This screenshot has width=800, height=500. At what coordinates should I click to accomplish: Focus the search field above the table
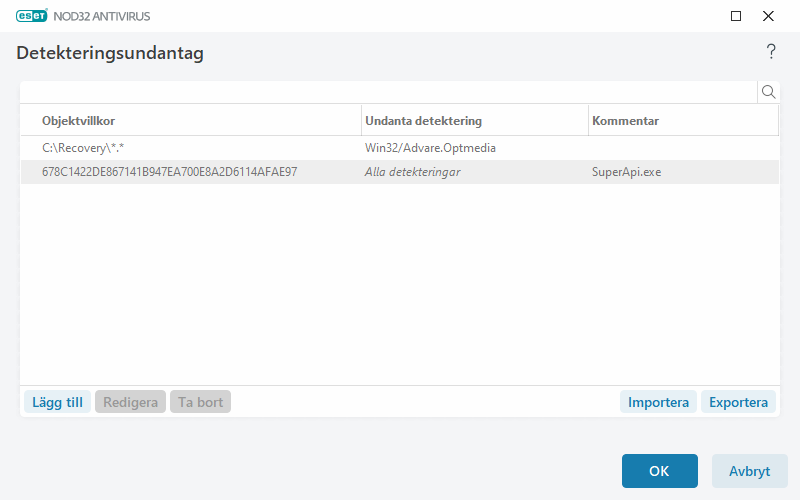[x=388, y=92]
